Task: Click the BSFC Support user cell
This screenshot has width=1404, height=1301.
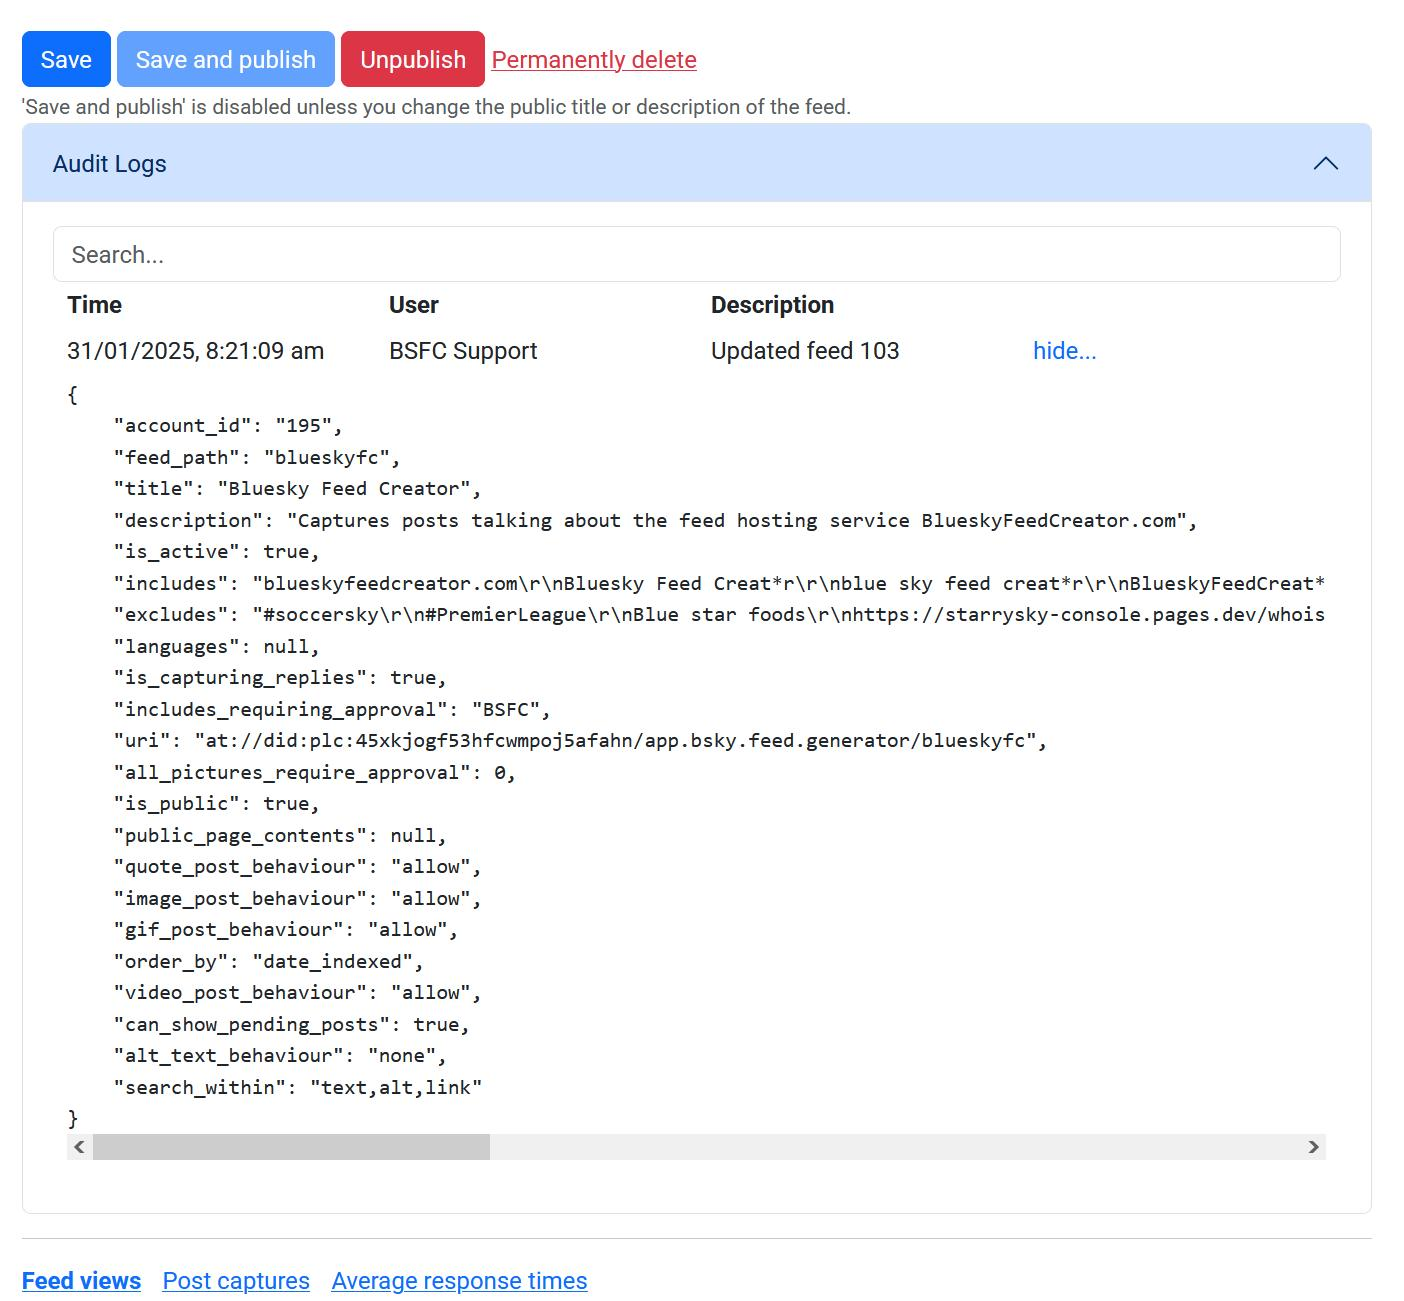Action: click(x=463, y=351)
